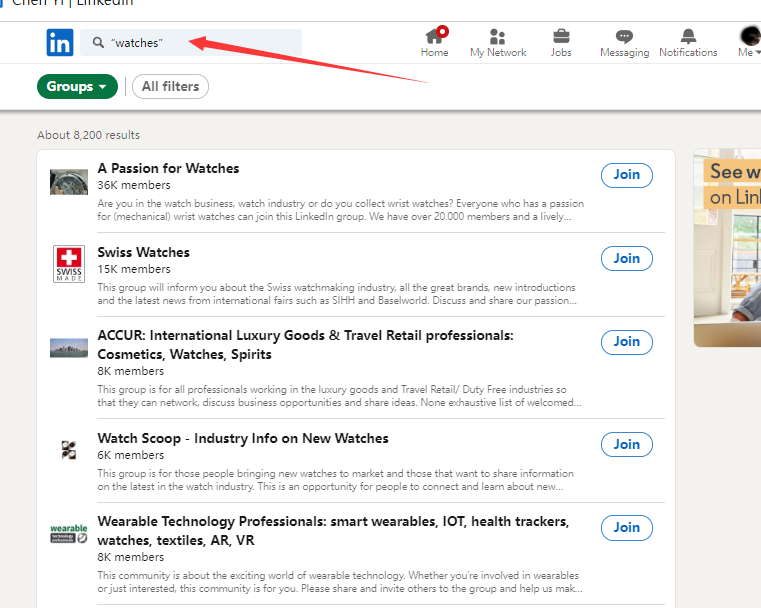761x608 pixels.
Task: Join the Swiss Watches group
Action: 627,259
